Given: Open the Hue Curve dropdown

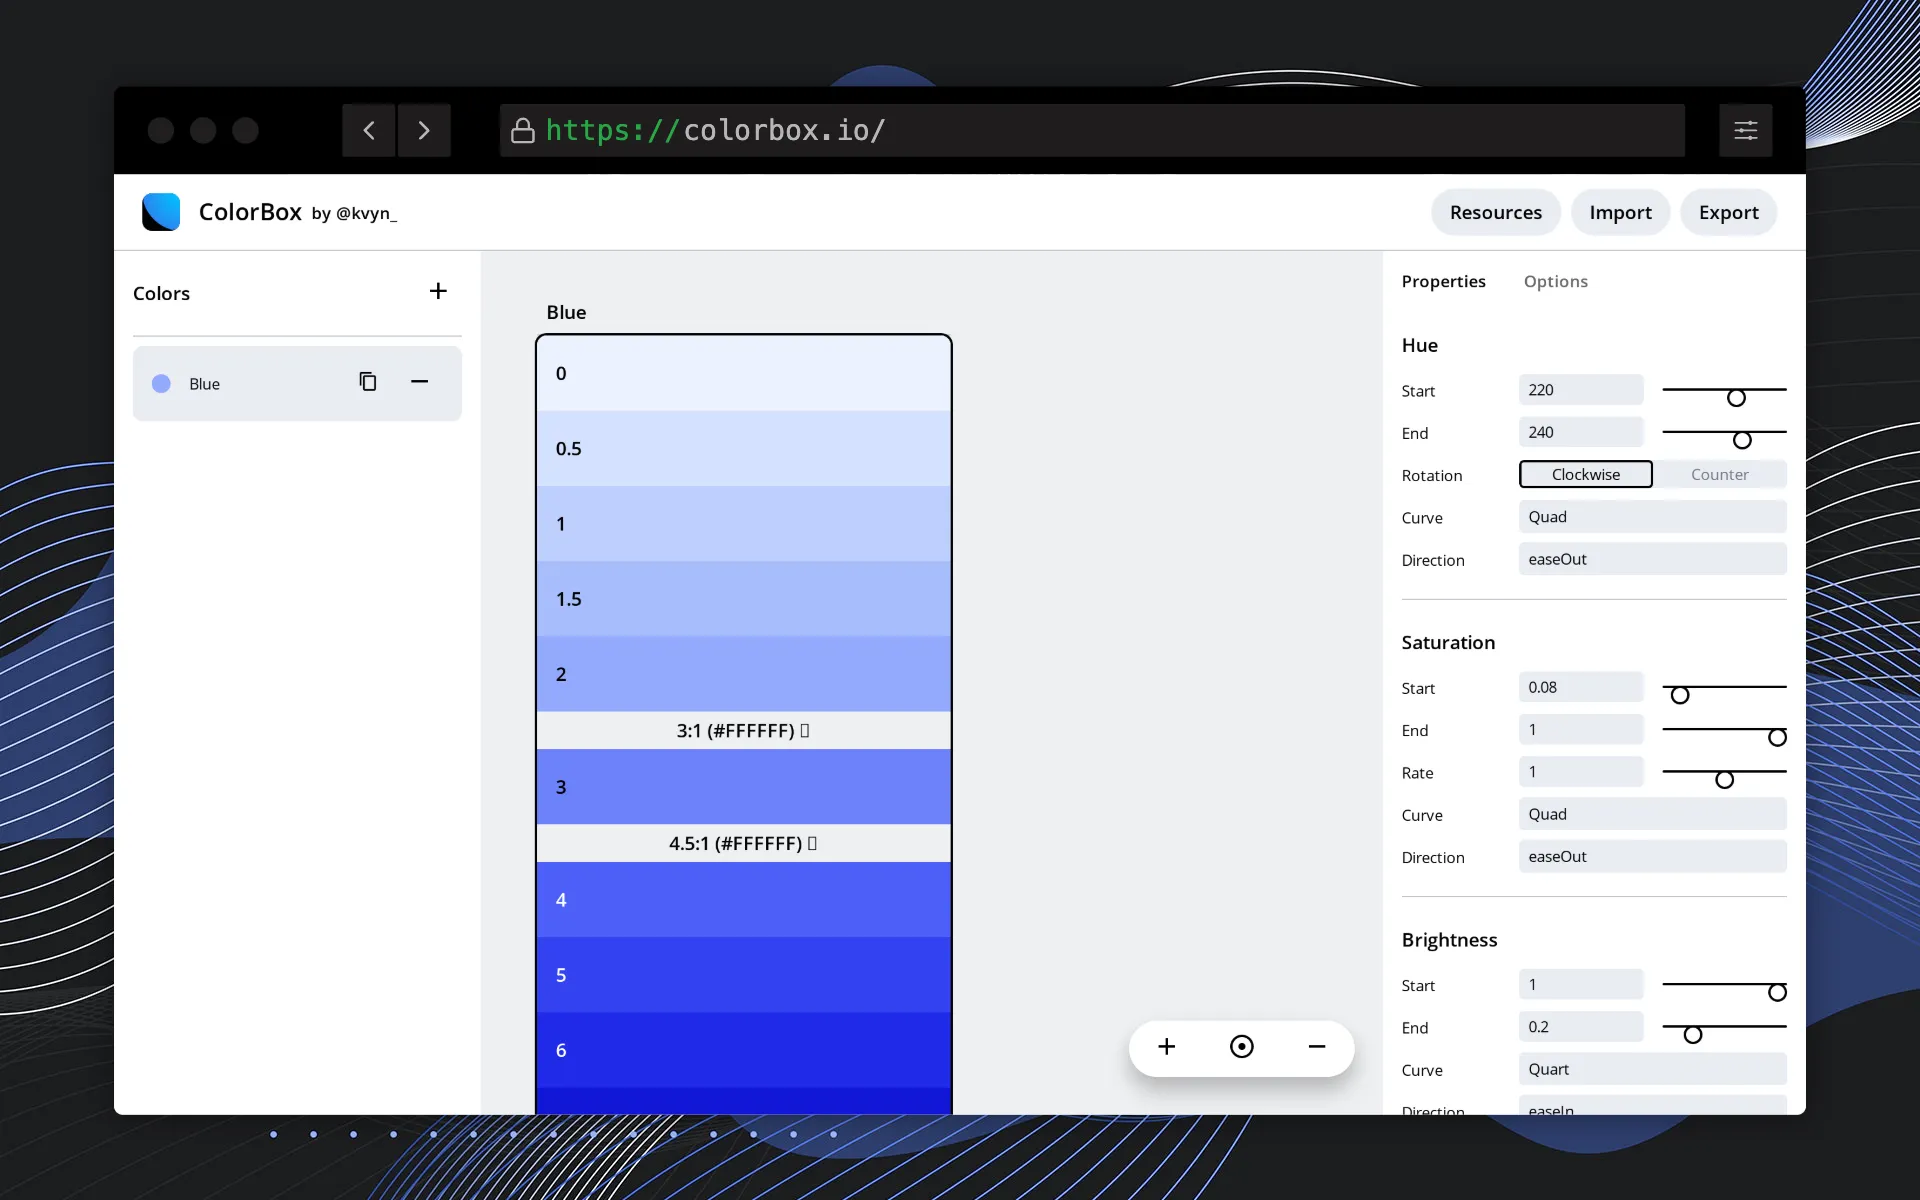Looking at the screenshot, I should [x=1652, y=517].
